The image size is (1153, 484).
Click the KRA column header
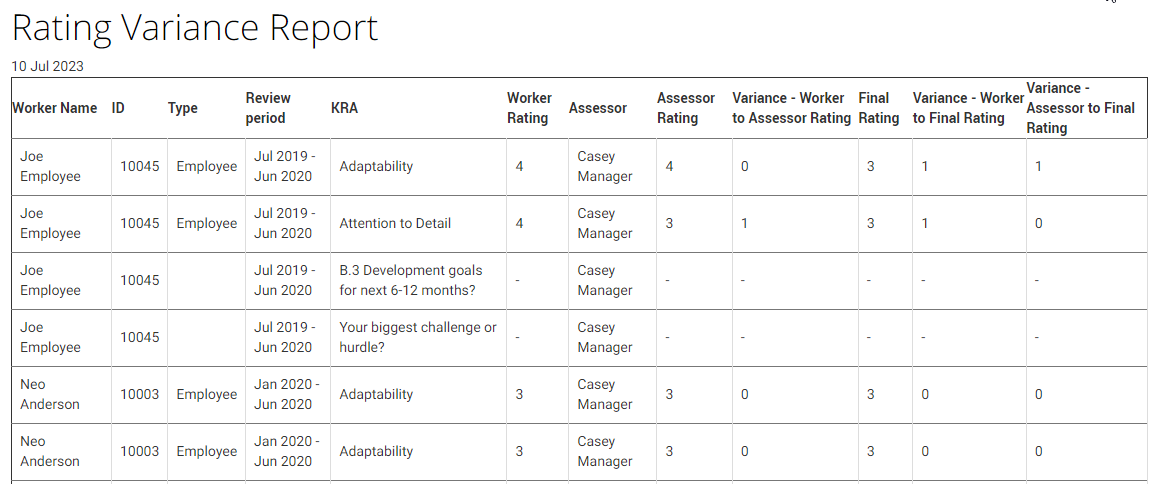pos(344,108)
